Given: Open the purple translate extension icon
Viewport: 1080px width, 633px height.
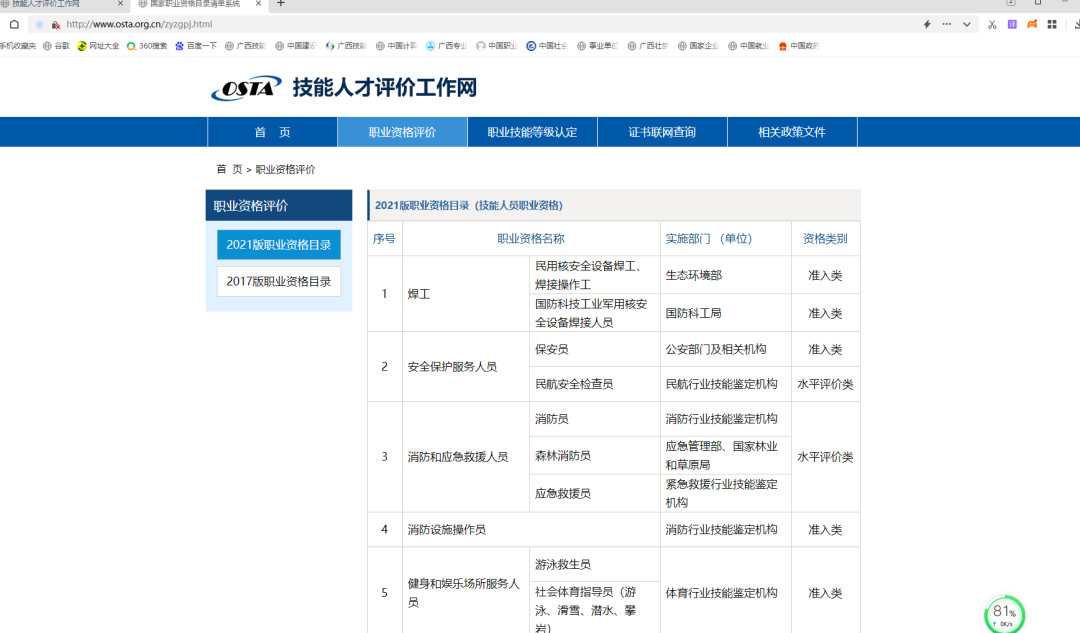Looking at the screenshot, I should [x=1012, y=24].
